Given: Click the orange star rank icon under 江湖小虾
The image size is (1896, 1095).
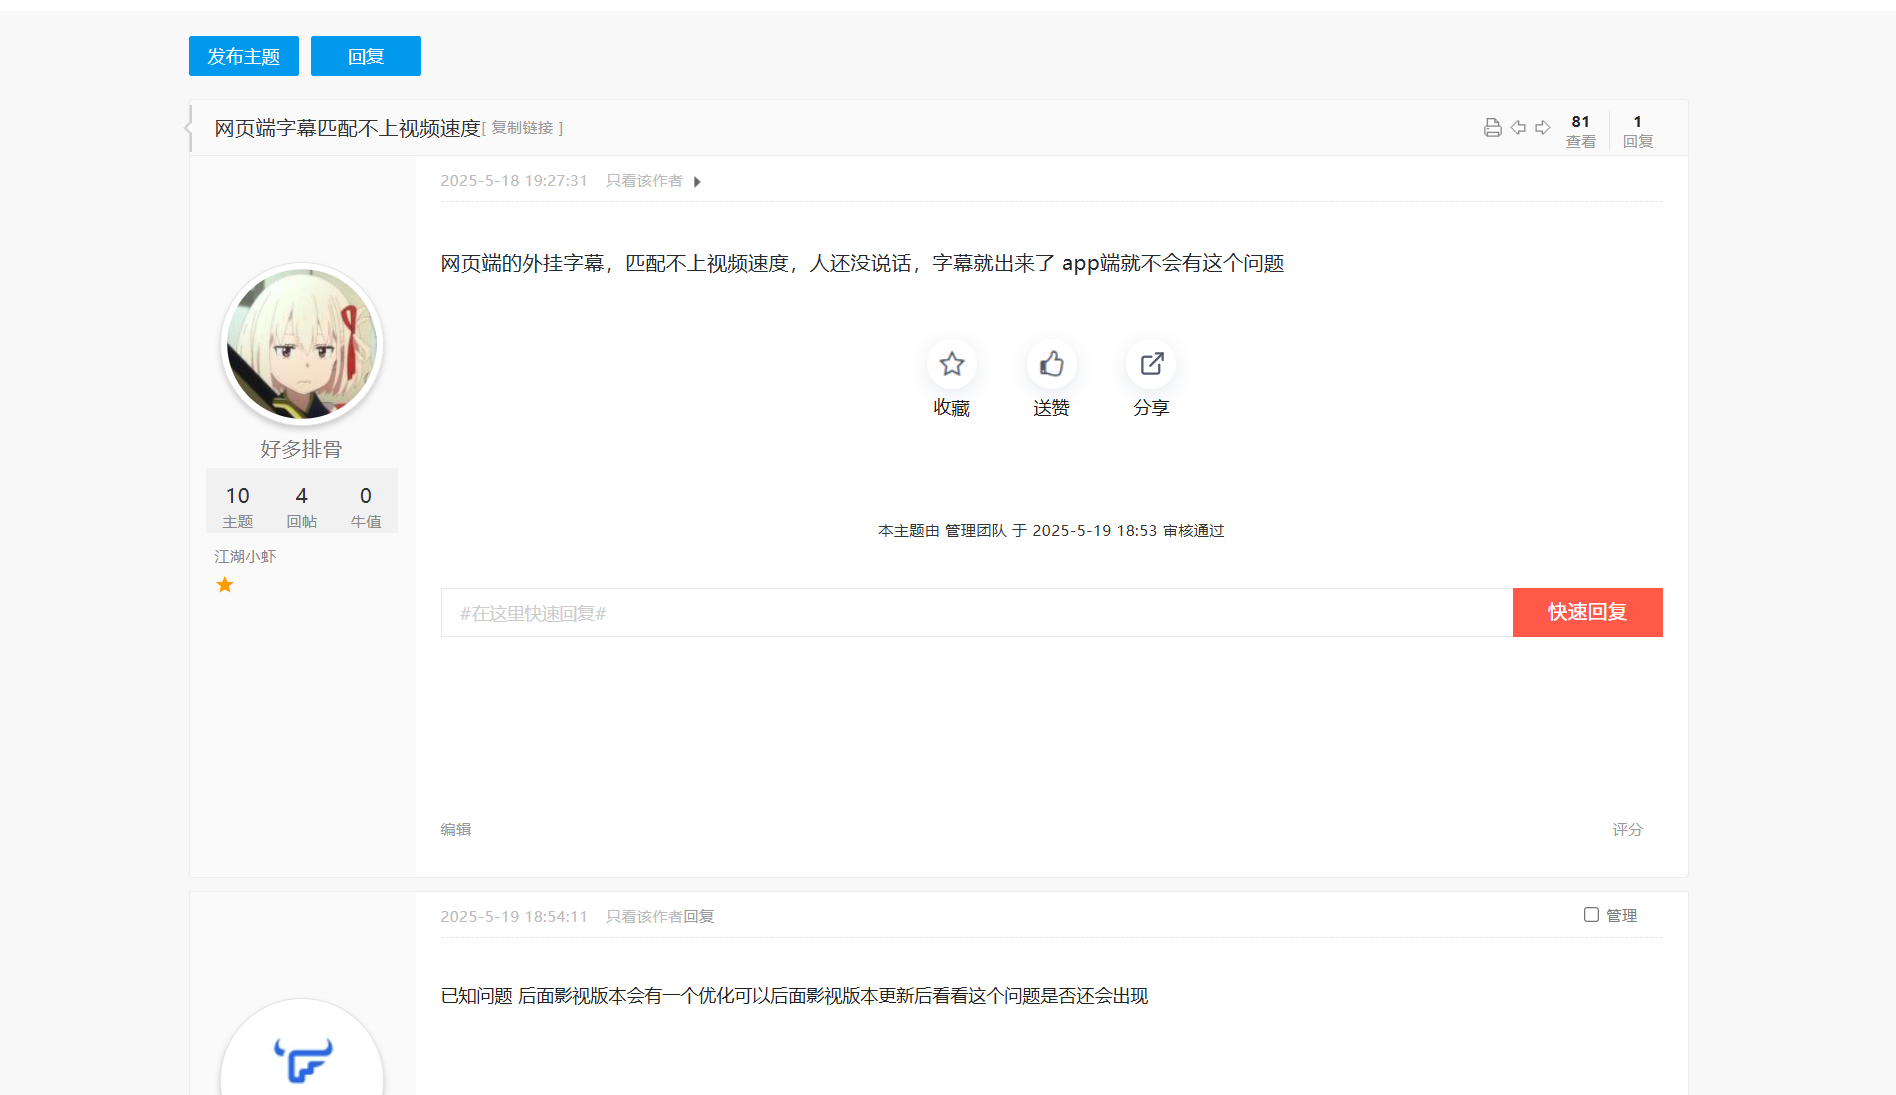Looking at the screenshot, I should 225,584.
